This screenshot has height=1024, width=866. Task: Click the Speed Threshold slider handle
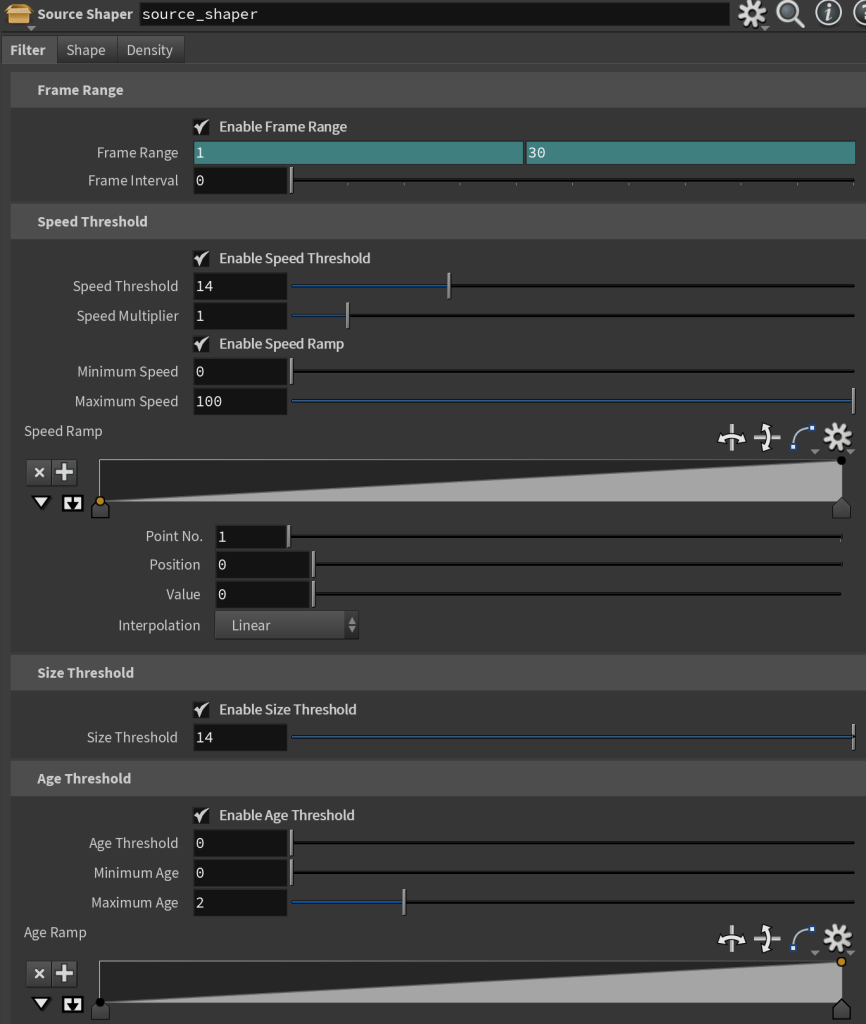click(x=449, y=287)
